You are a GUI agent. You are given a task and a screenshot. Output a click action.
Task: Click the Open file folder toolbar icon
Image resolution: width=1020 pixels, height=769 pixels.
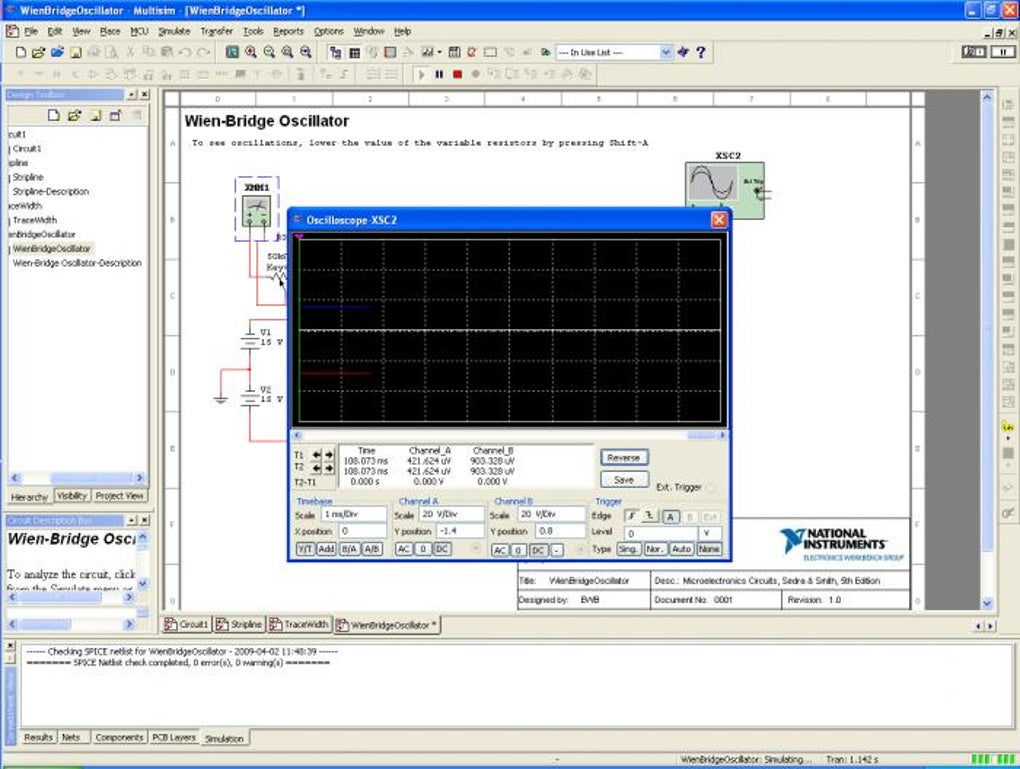(39, 52)
